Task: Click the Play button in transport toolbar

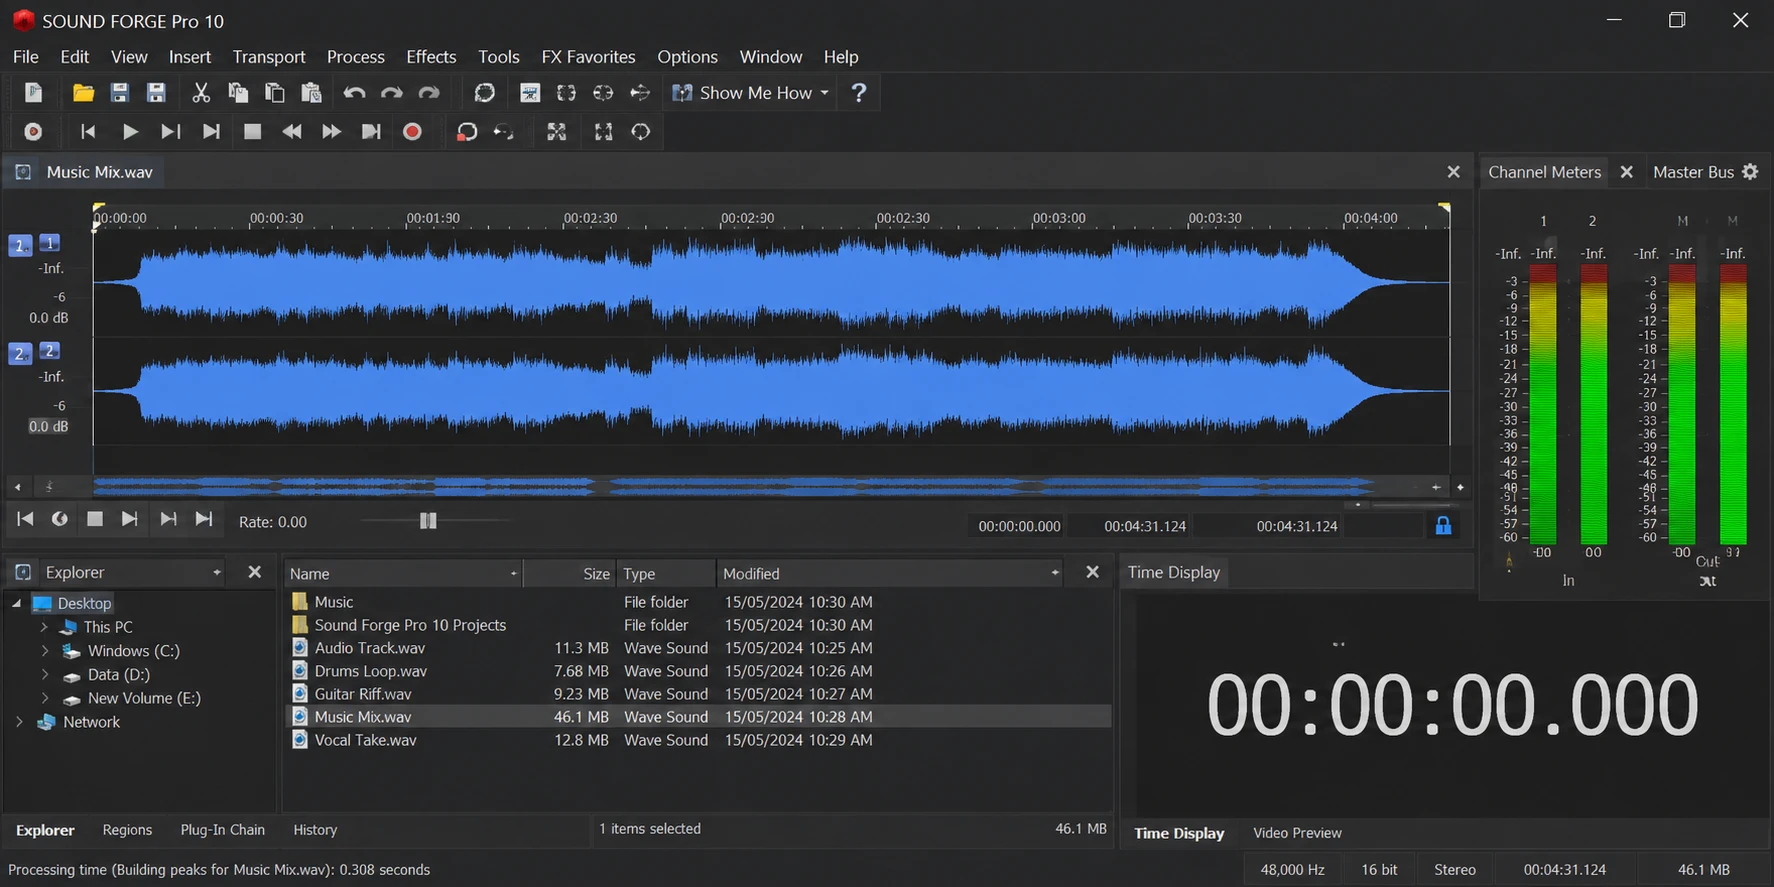Action: (130, 132)
